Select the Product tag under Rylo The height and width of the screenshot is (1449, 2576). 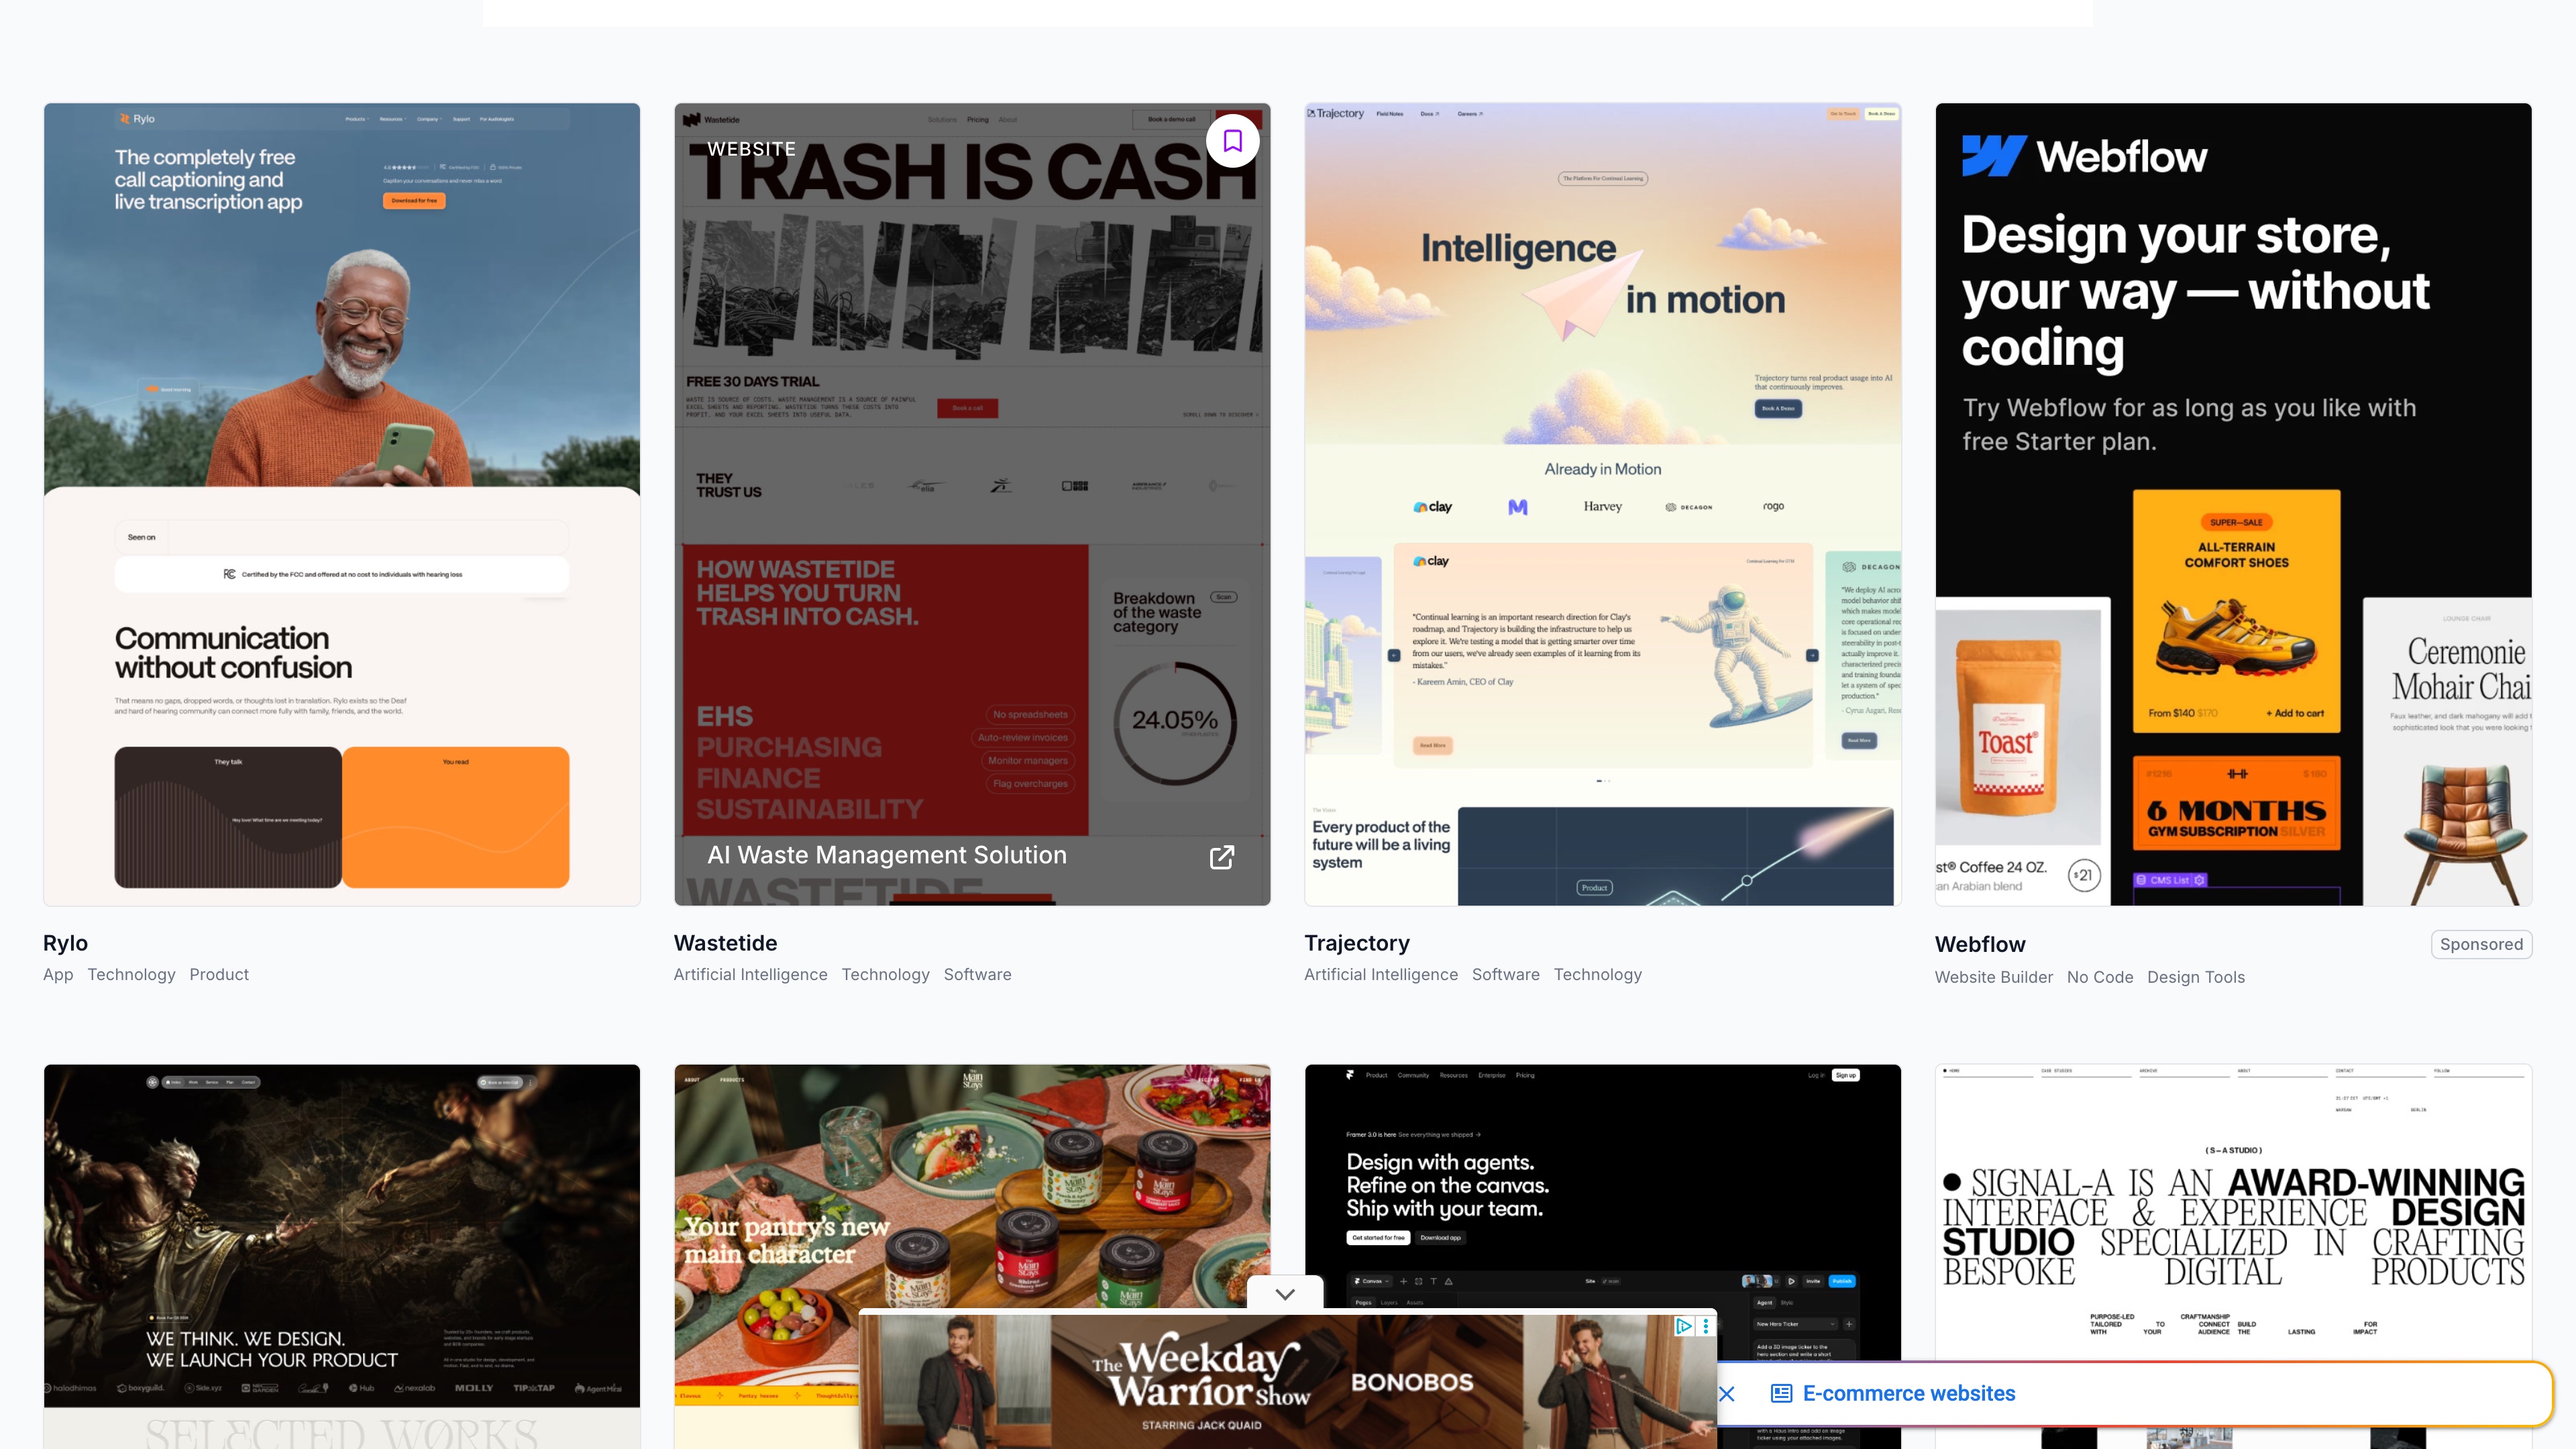click(x=219, y=974)
